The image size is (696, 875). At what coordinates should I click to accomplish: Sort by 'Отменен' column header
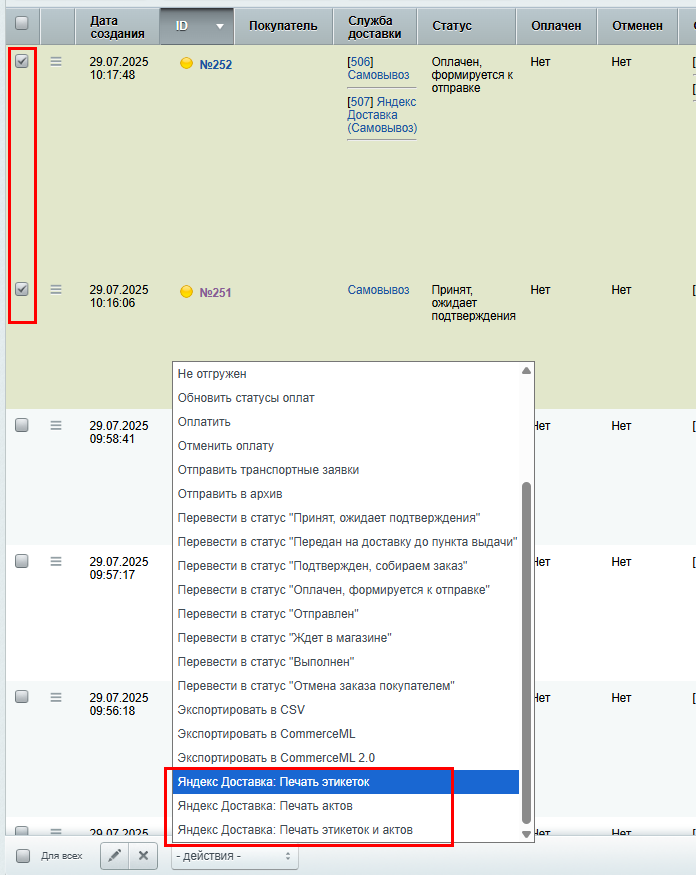[x=637, y=26]
